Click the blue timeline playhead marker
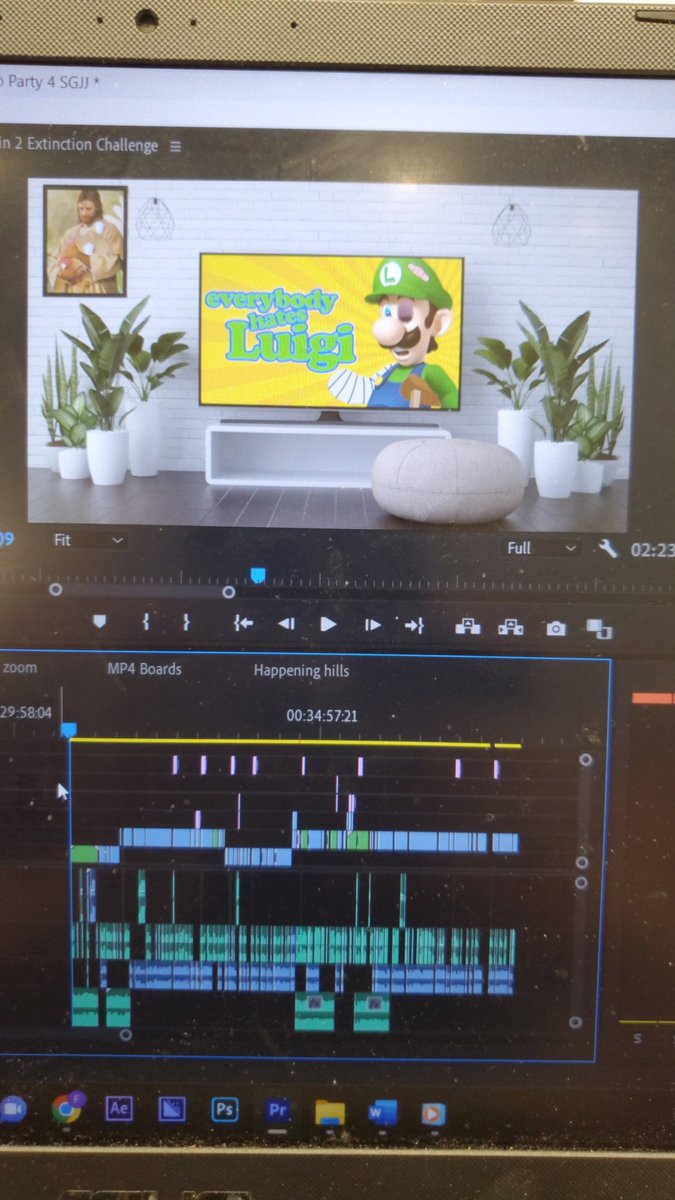 68,731
